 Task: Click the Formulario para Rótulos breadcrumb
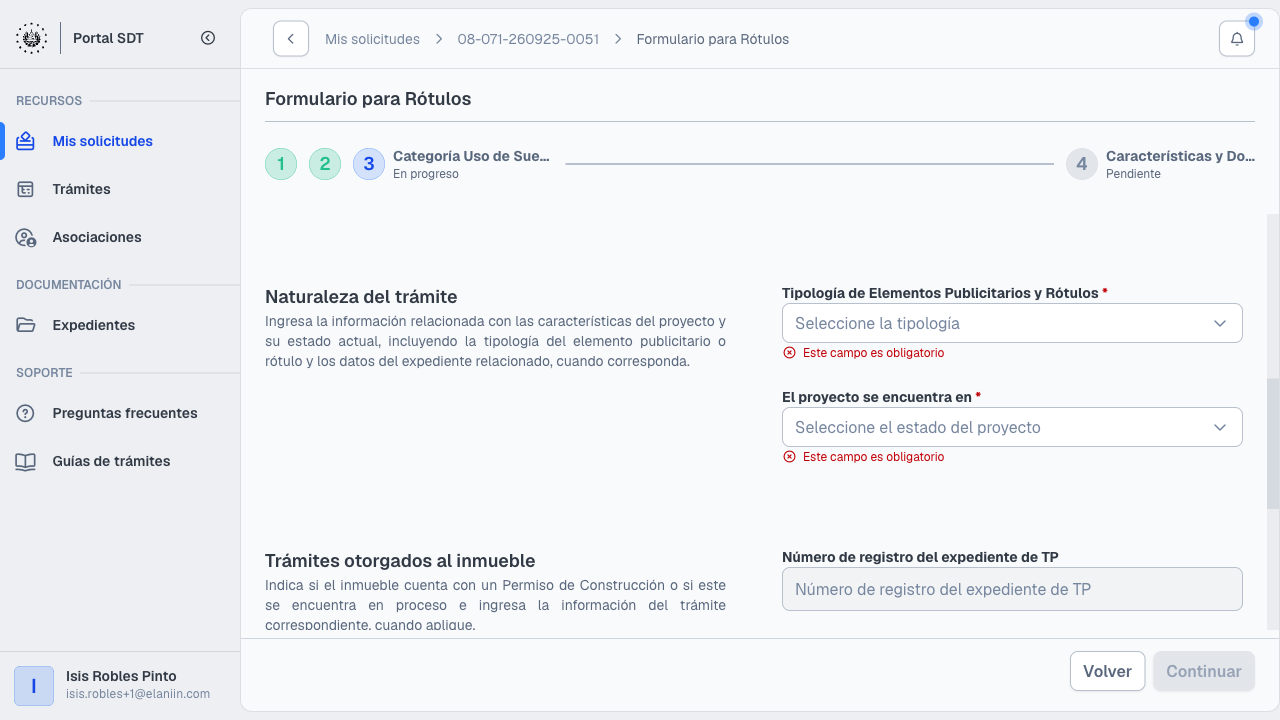tap(713, 39)
